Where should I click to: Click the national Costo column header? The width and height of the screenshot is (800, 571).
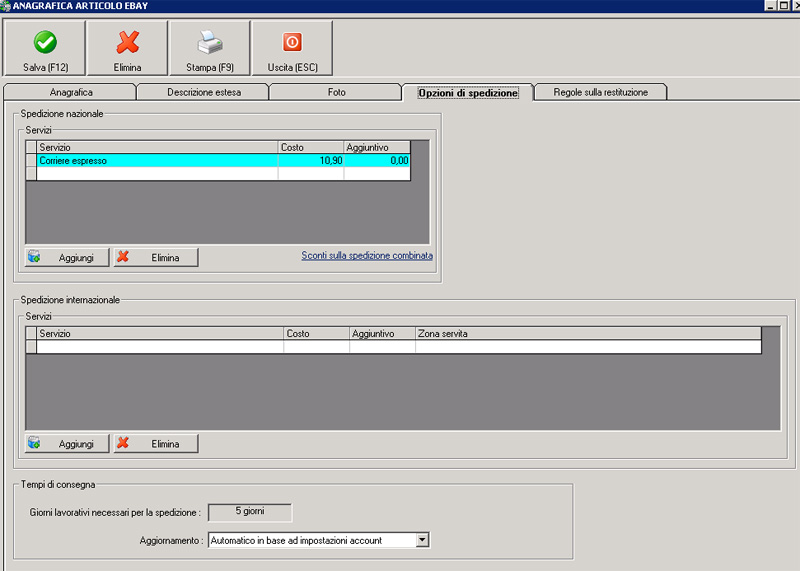click(x=311, y=147)
